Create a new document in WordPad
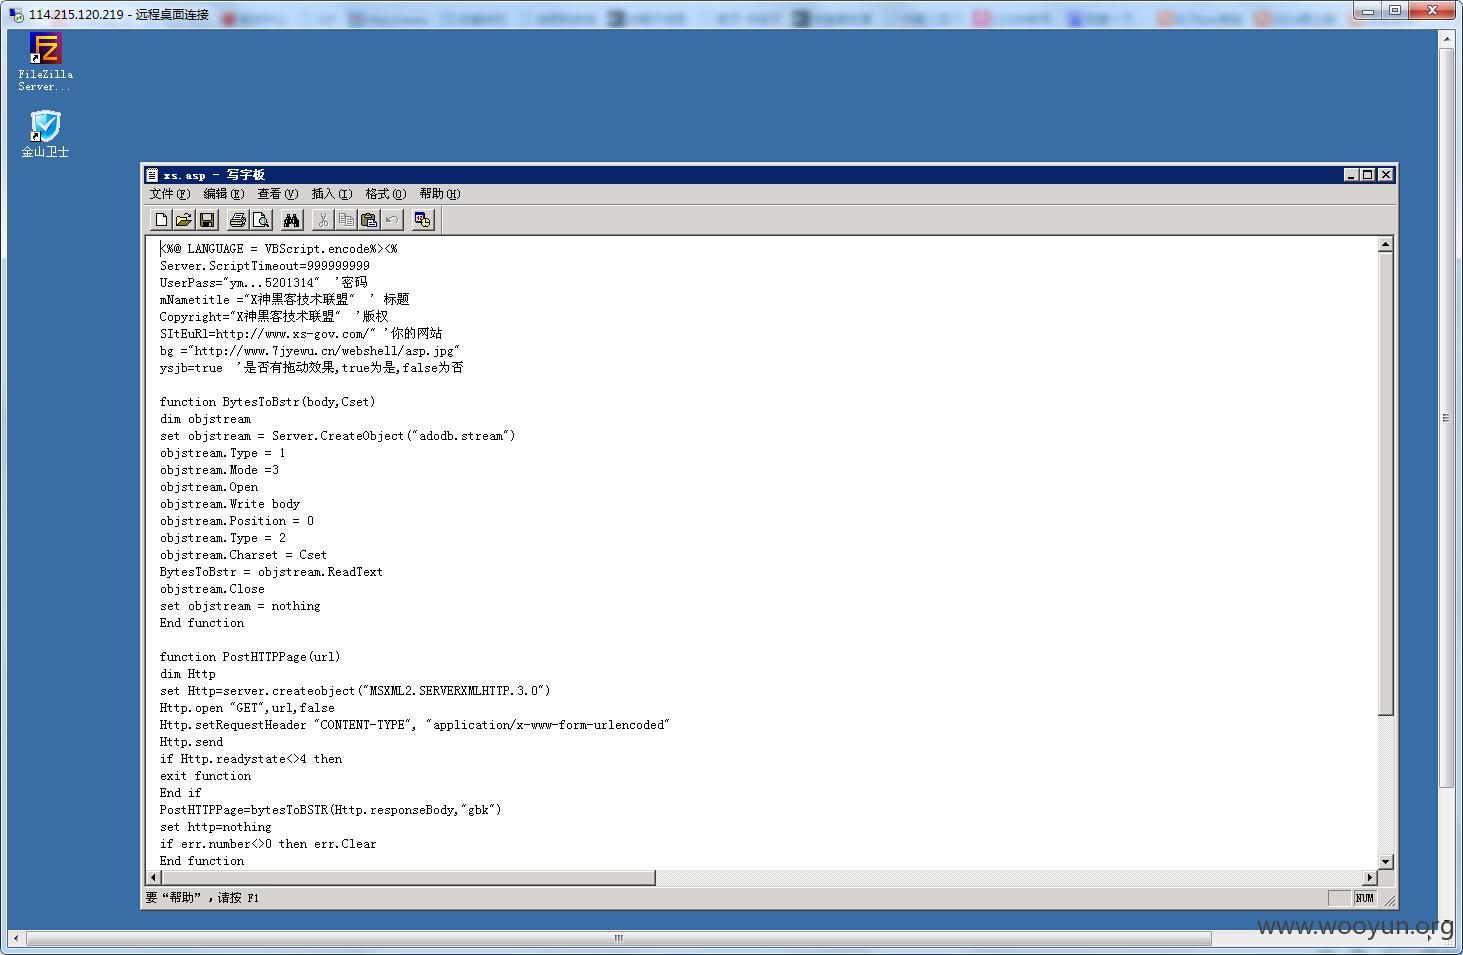The width and height of the screenshot is (1463, 955). coord(161,220)
